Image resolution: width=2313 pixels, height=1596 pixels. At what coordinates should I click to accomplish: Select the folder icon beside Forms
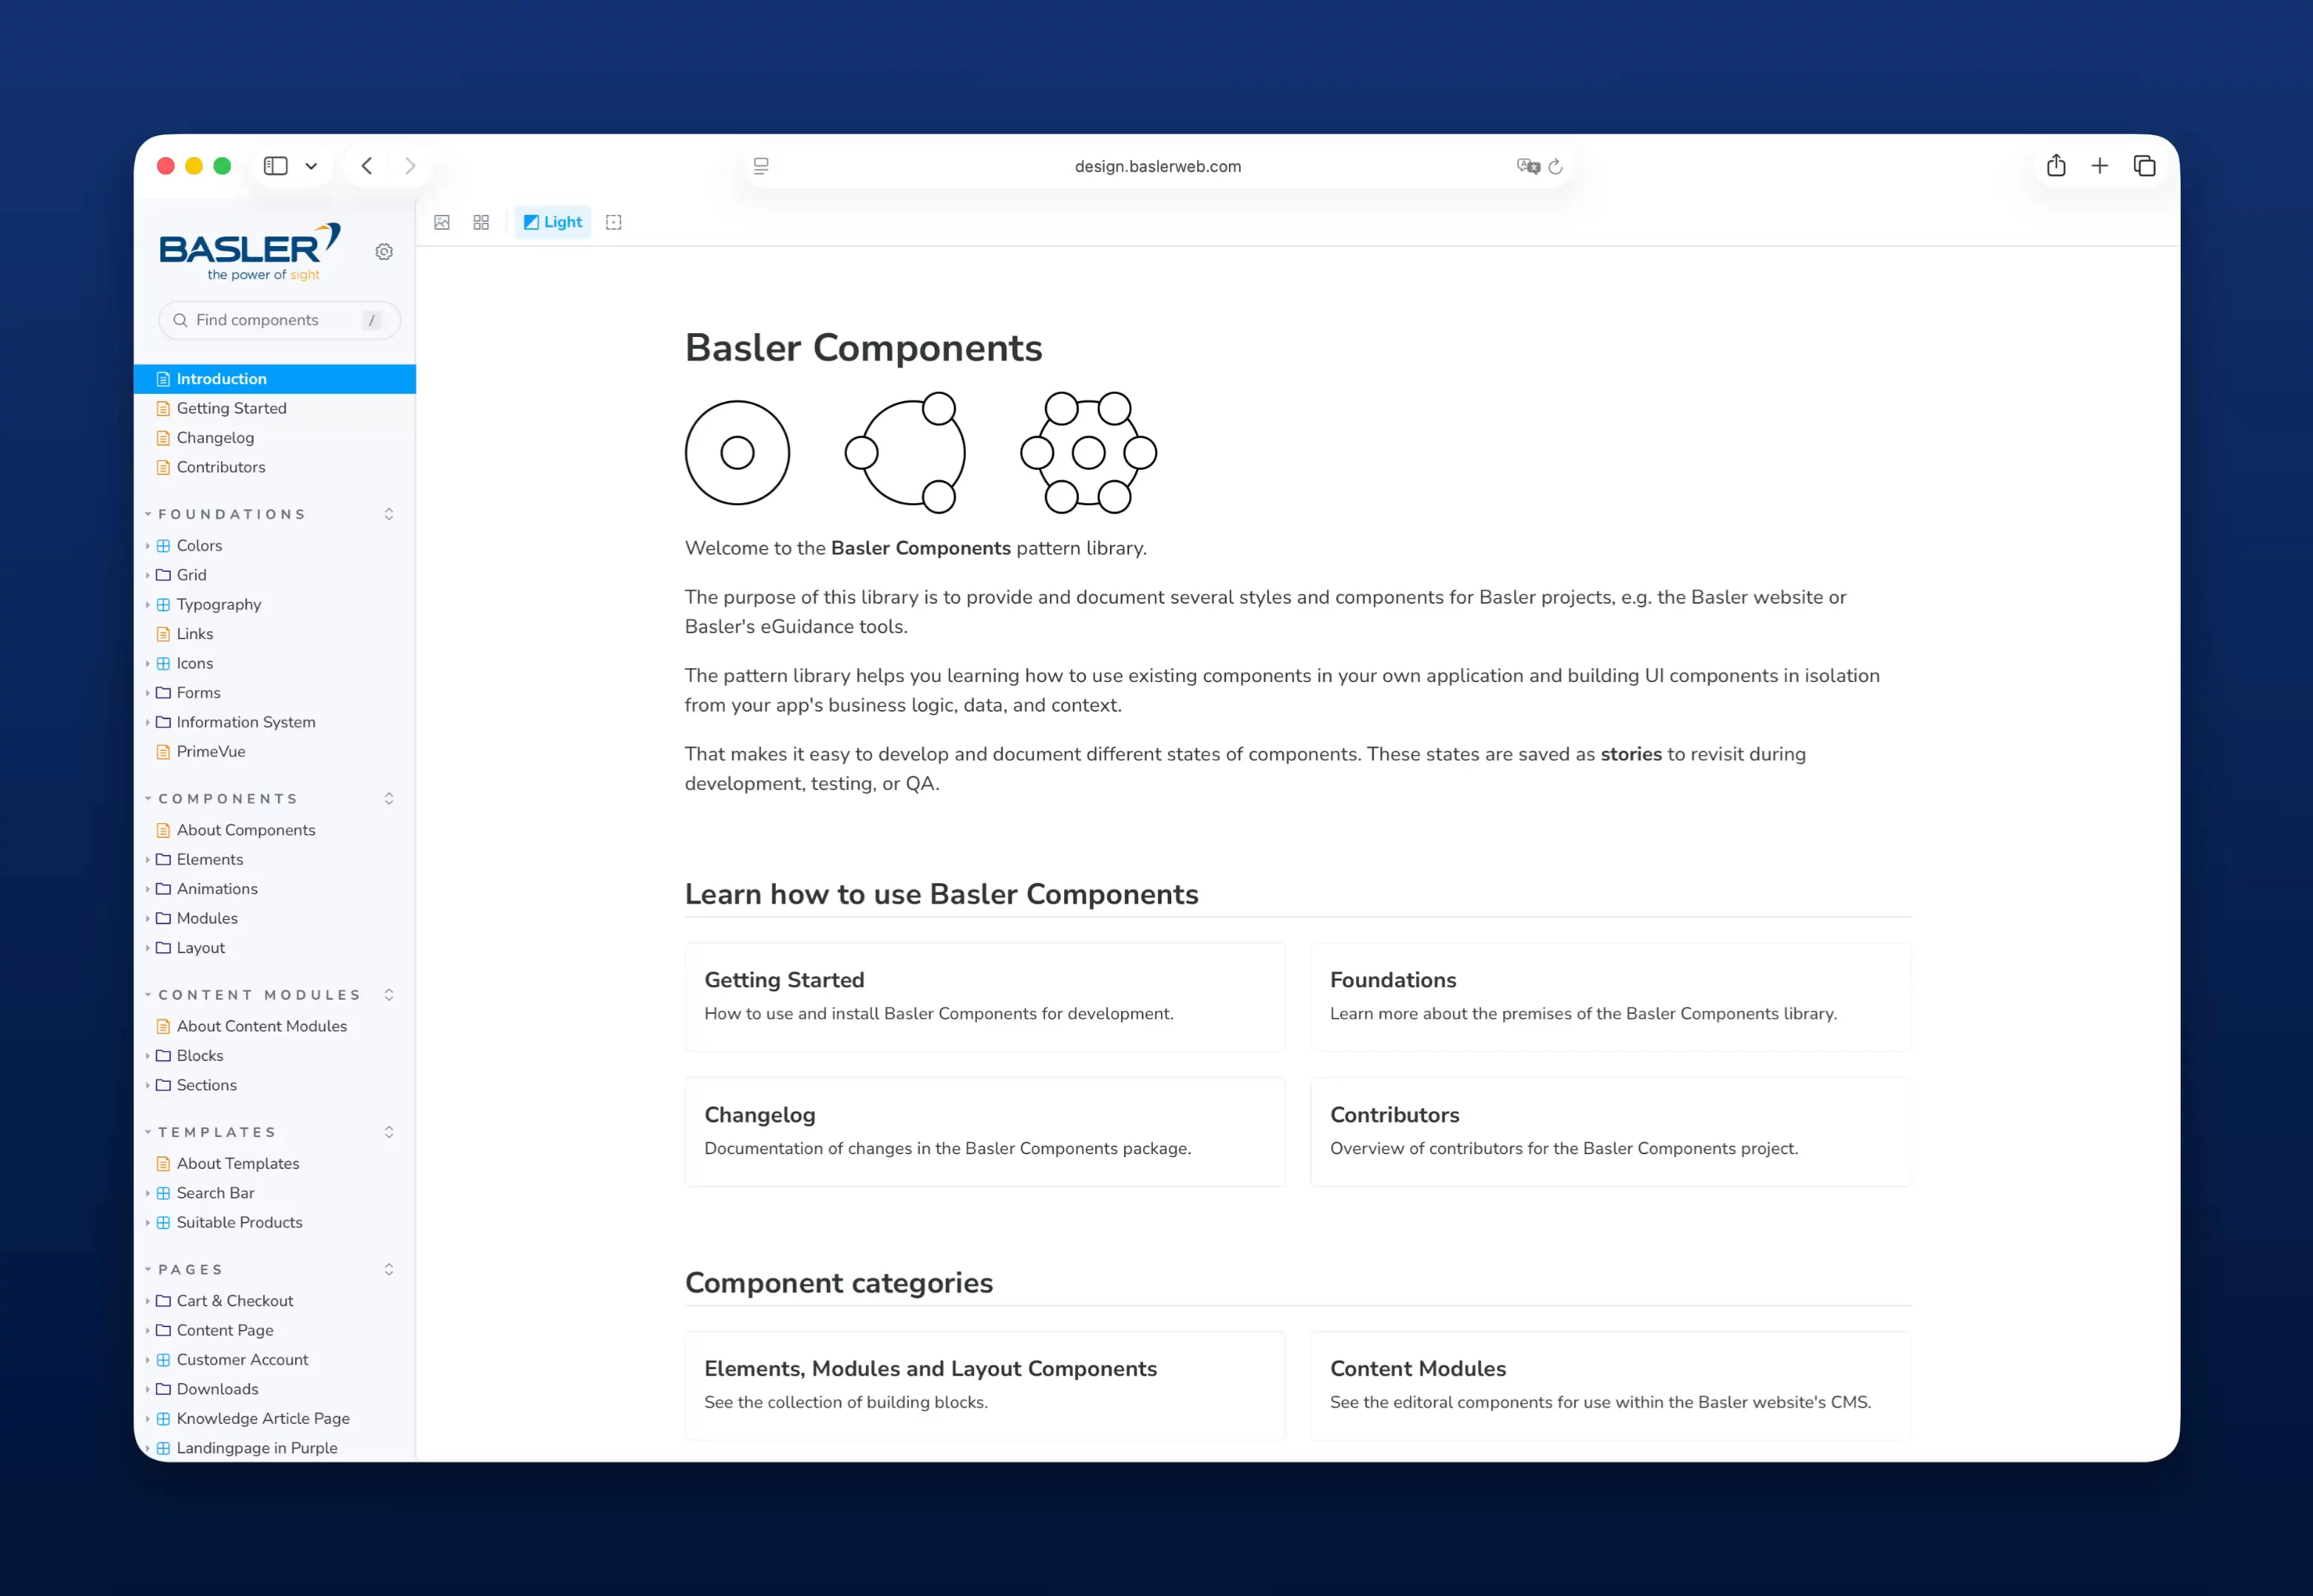165,692
